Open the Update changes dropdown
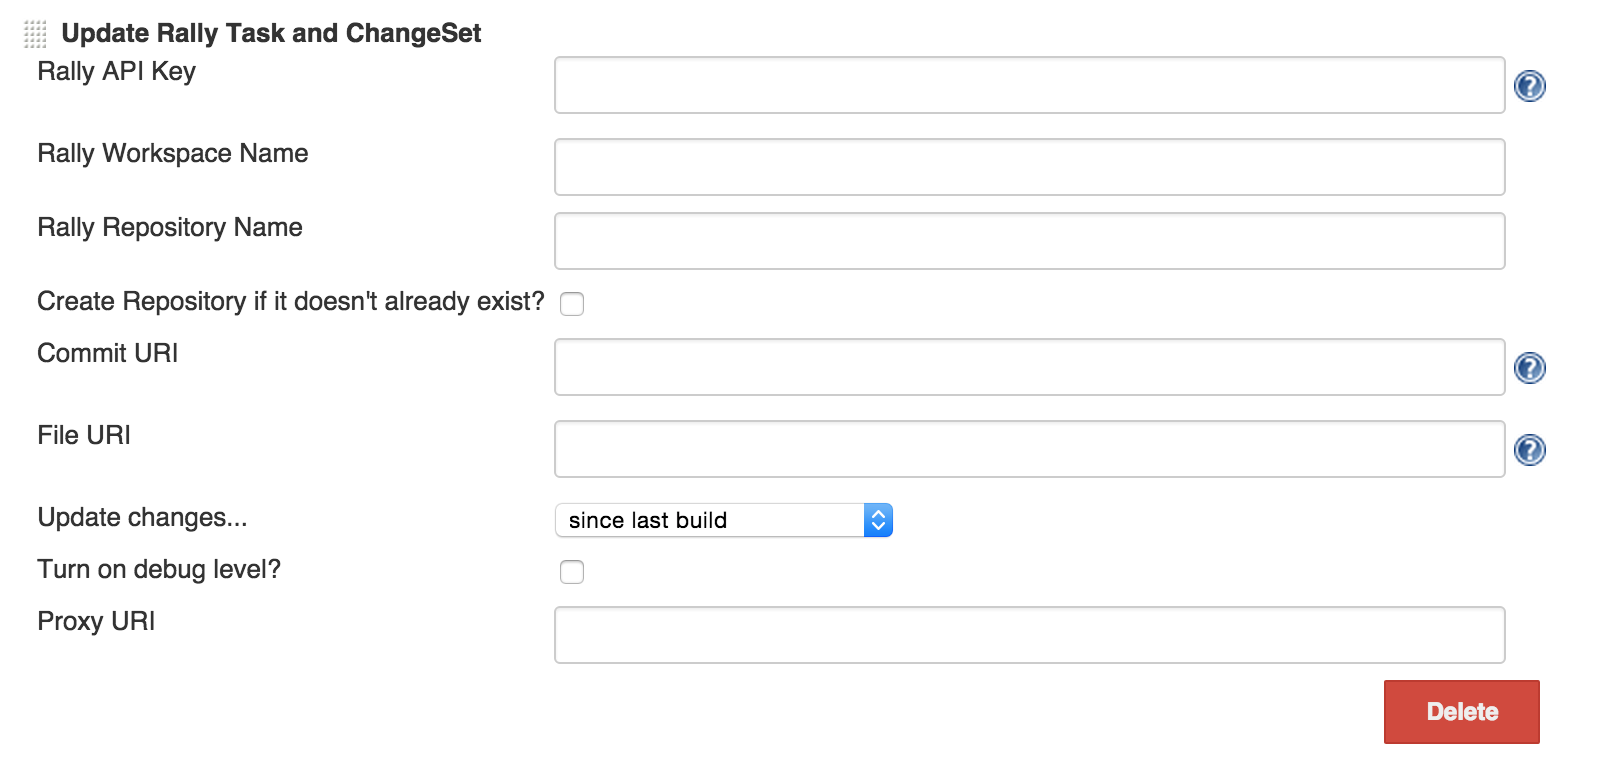 [x=723, y=520]
